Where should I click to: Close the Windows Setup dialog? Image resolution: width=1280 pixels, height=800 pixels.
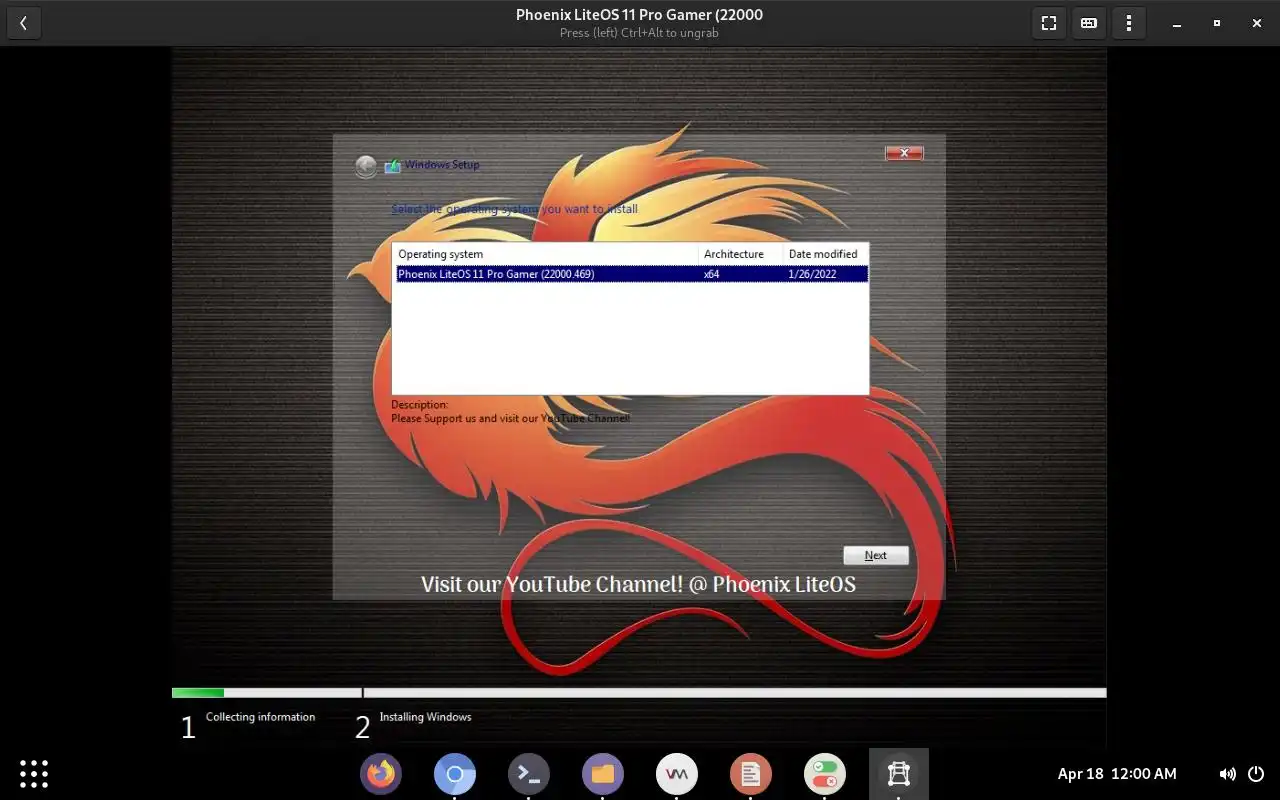pos(904,153)
